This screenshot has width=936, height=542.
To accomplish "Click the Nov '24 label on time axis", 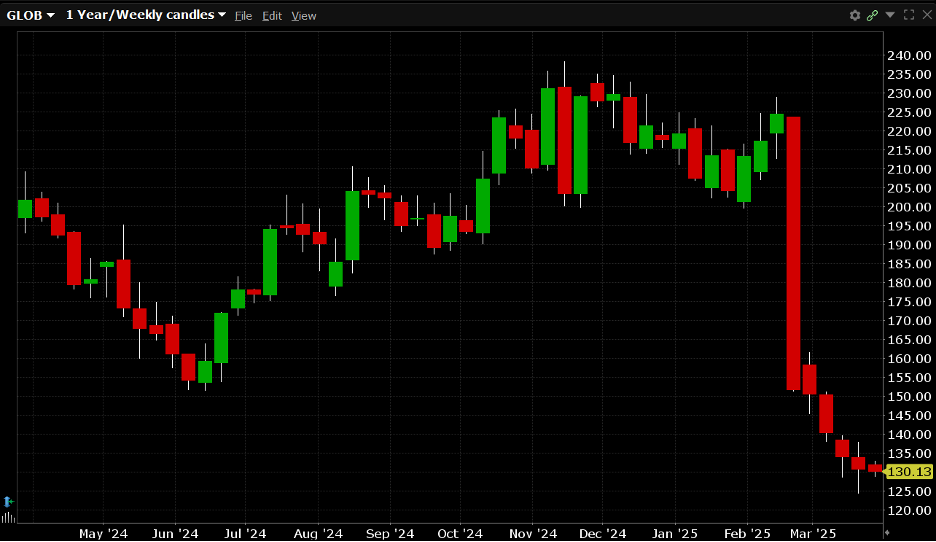I will 532,534.
